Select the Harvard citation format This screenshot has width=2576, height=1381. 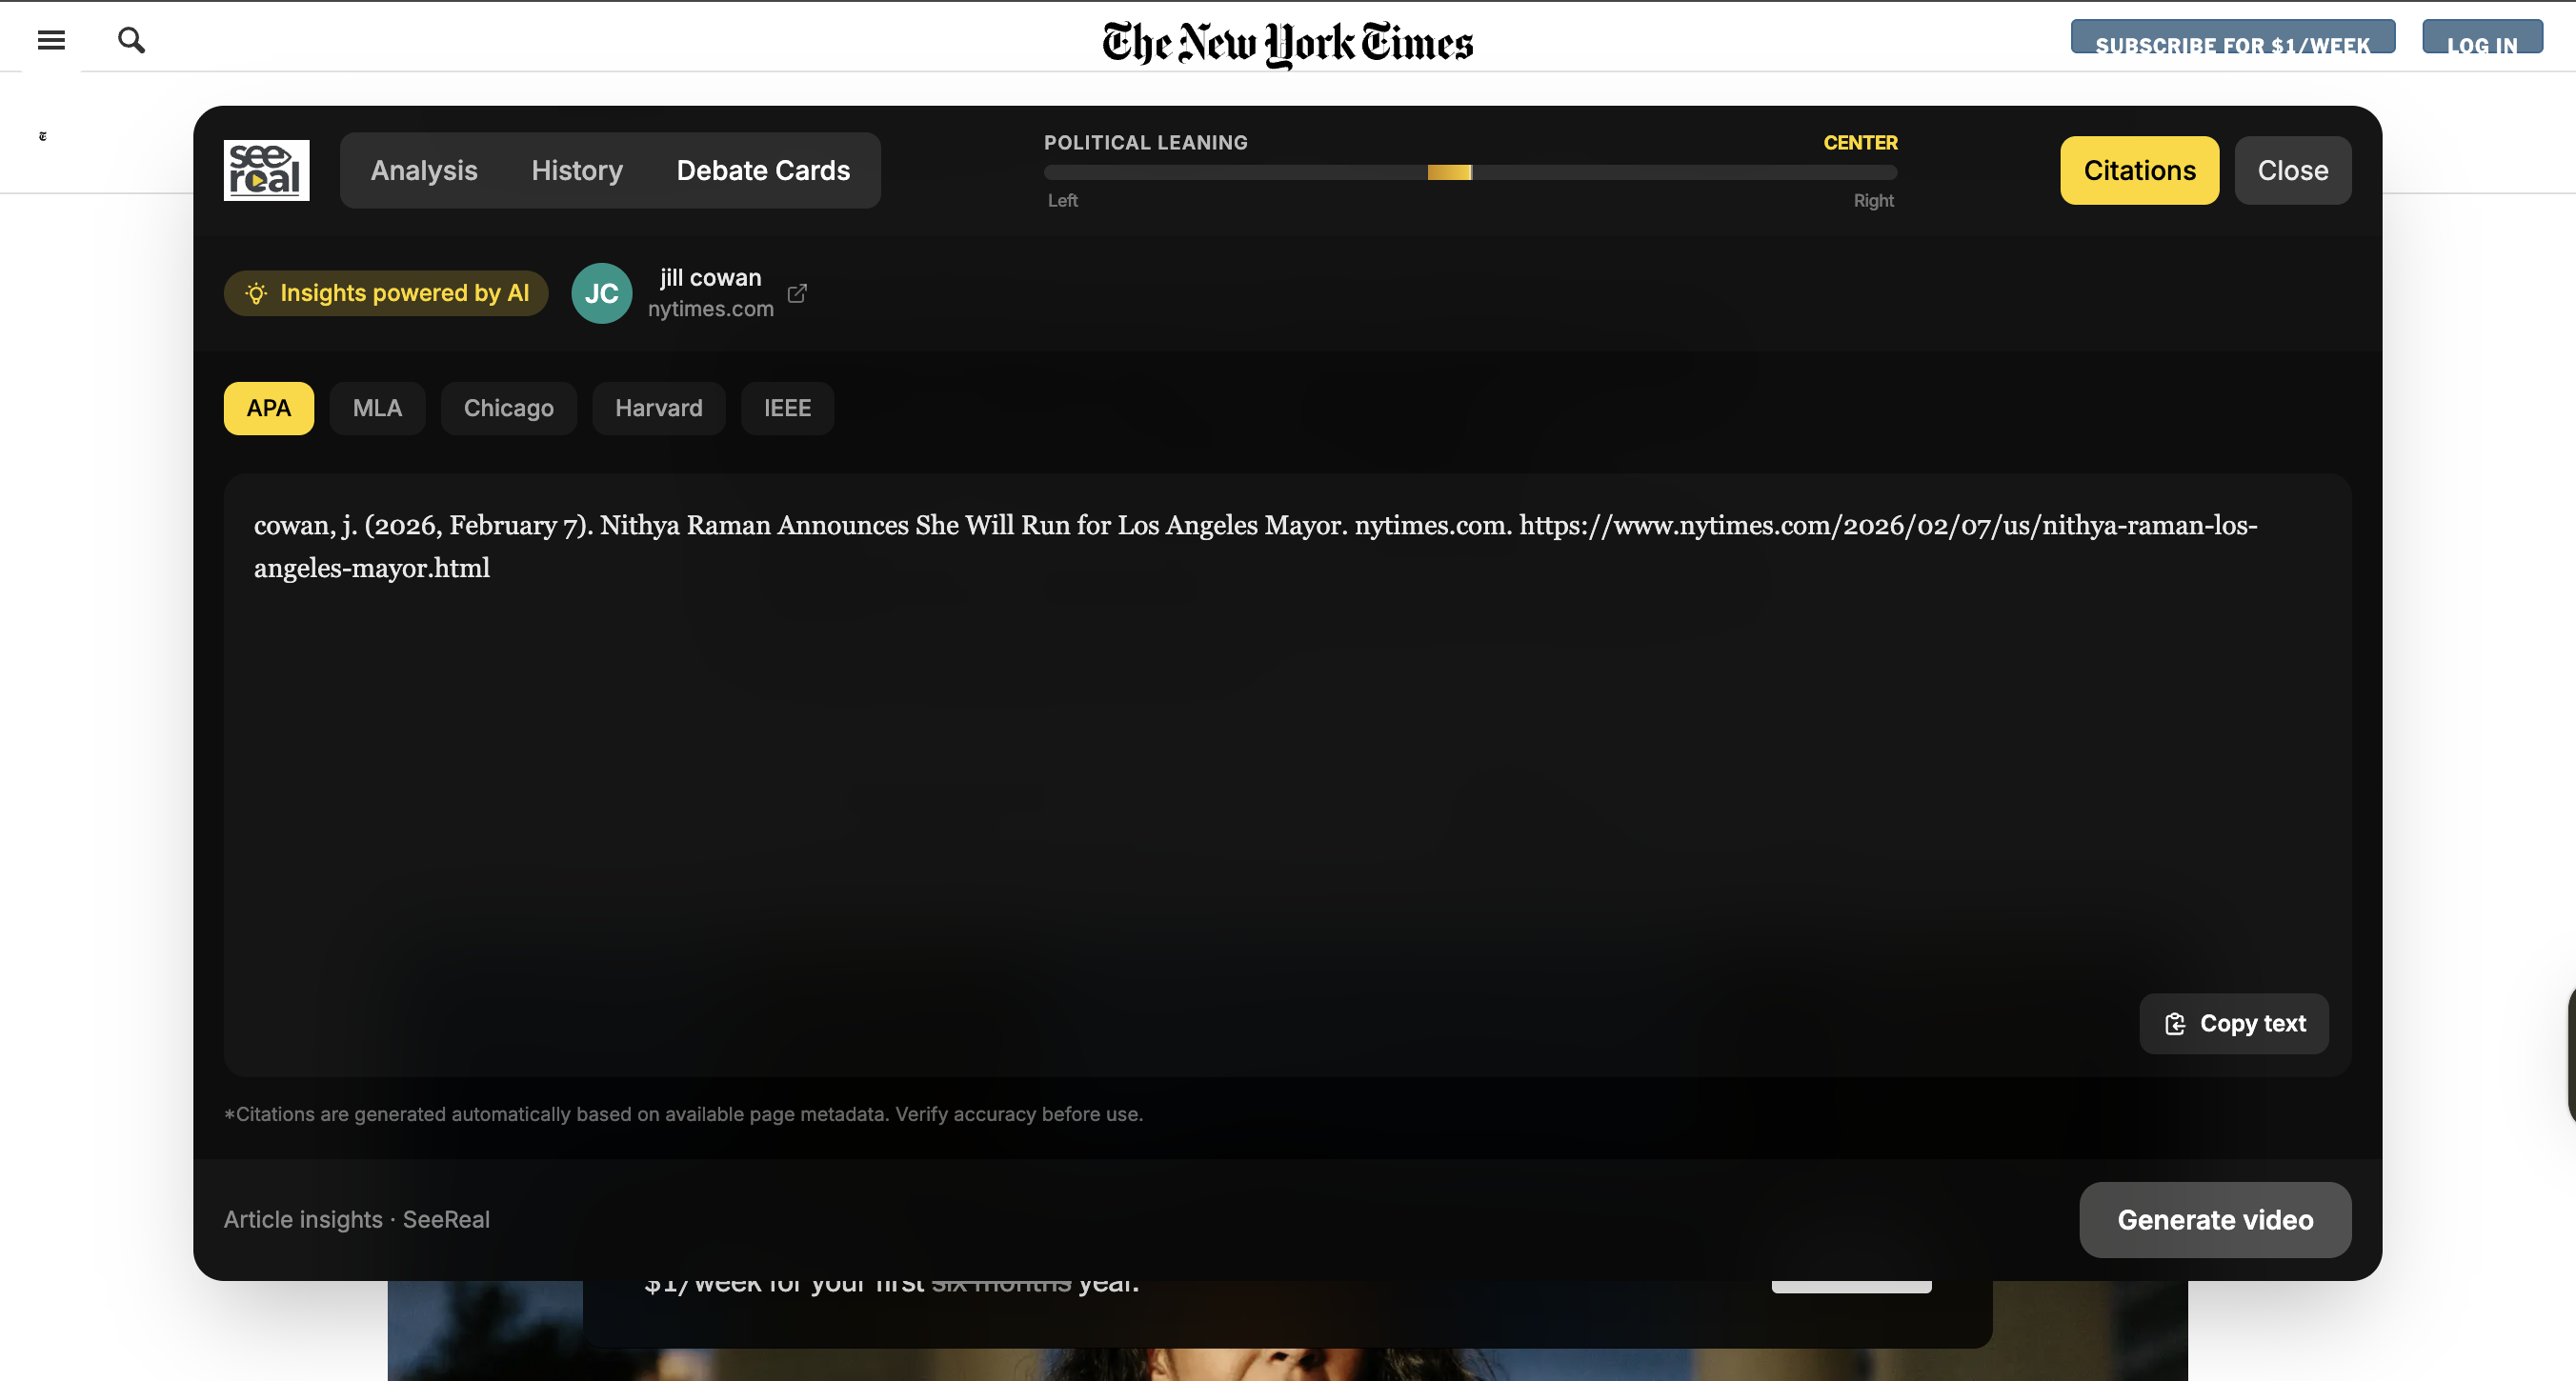click(x=658, y=408)
